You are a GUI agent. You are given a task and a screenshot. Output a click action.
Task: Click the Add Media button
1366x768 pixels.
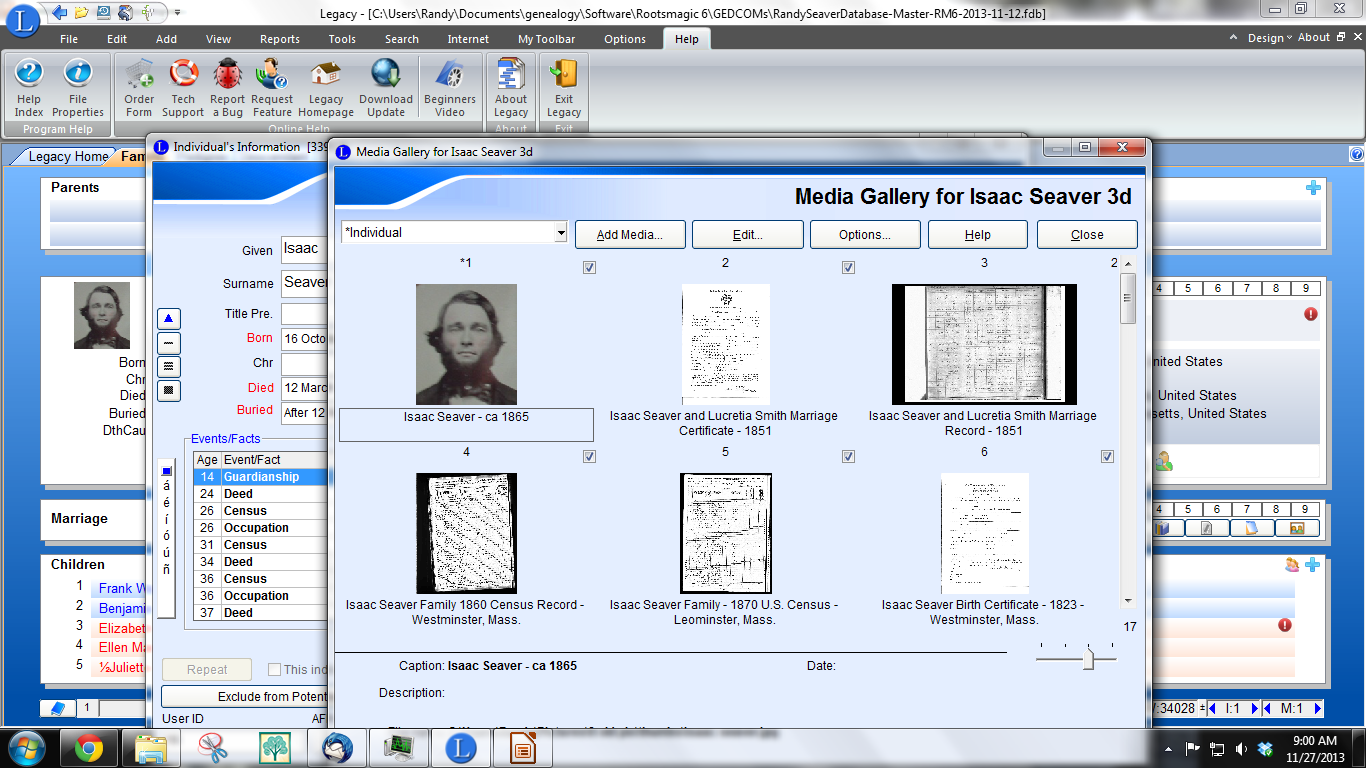point(630,234)
